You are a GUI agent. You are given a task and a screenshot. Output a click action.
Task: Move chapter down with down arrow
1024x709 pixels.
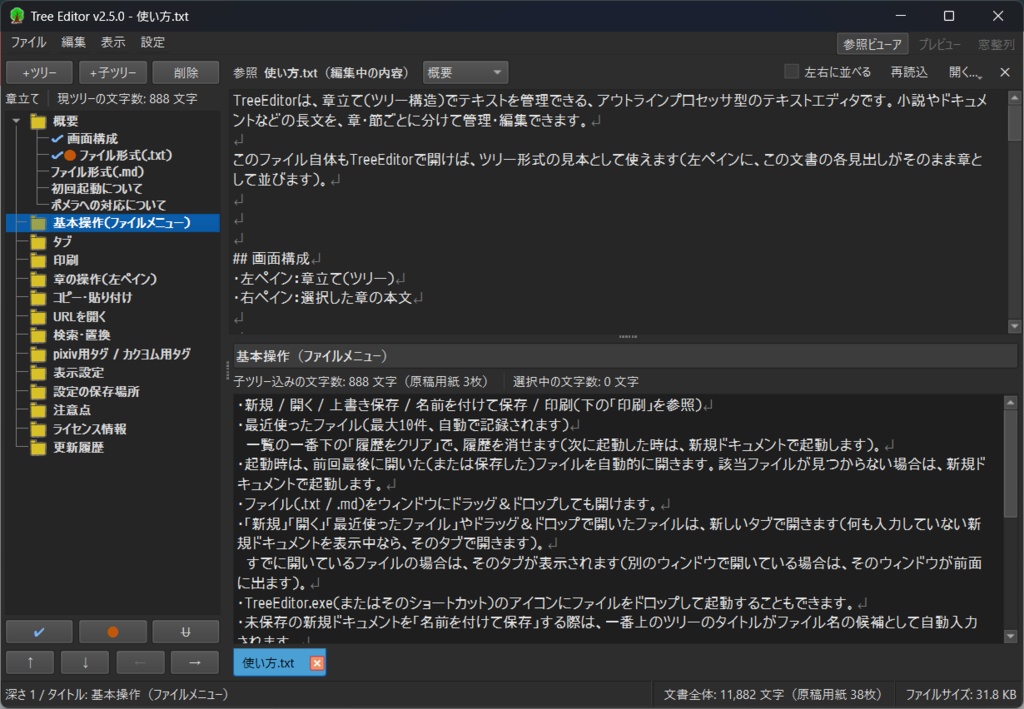(85, 662)
